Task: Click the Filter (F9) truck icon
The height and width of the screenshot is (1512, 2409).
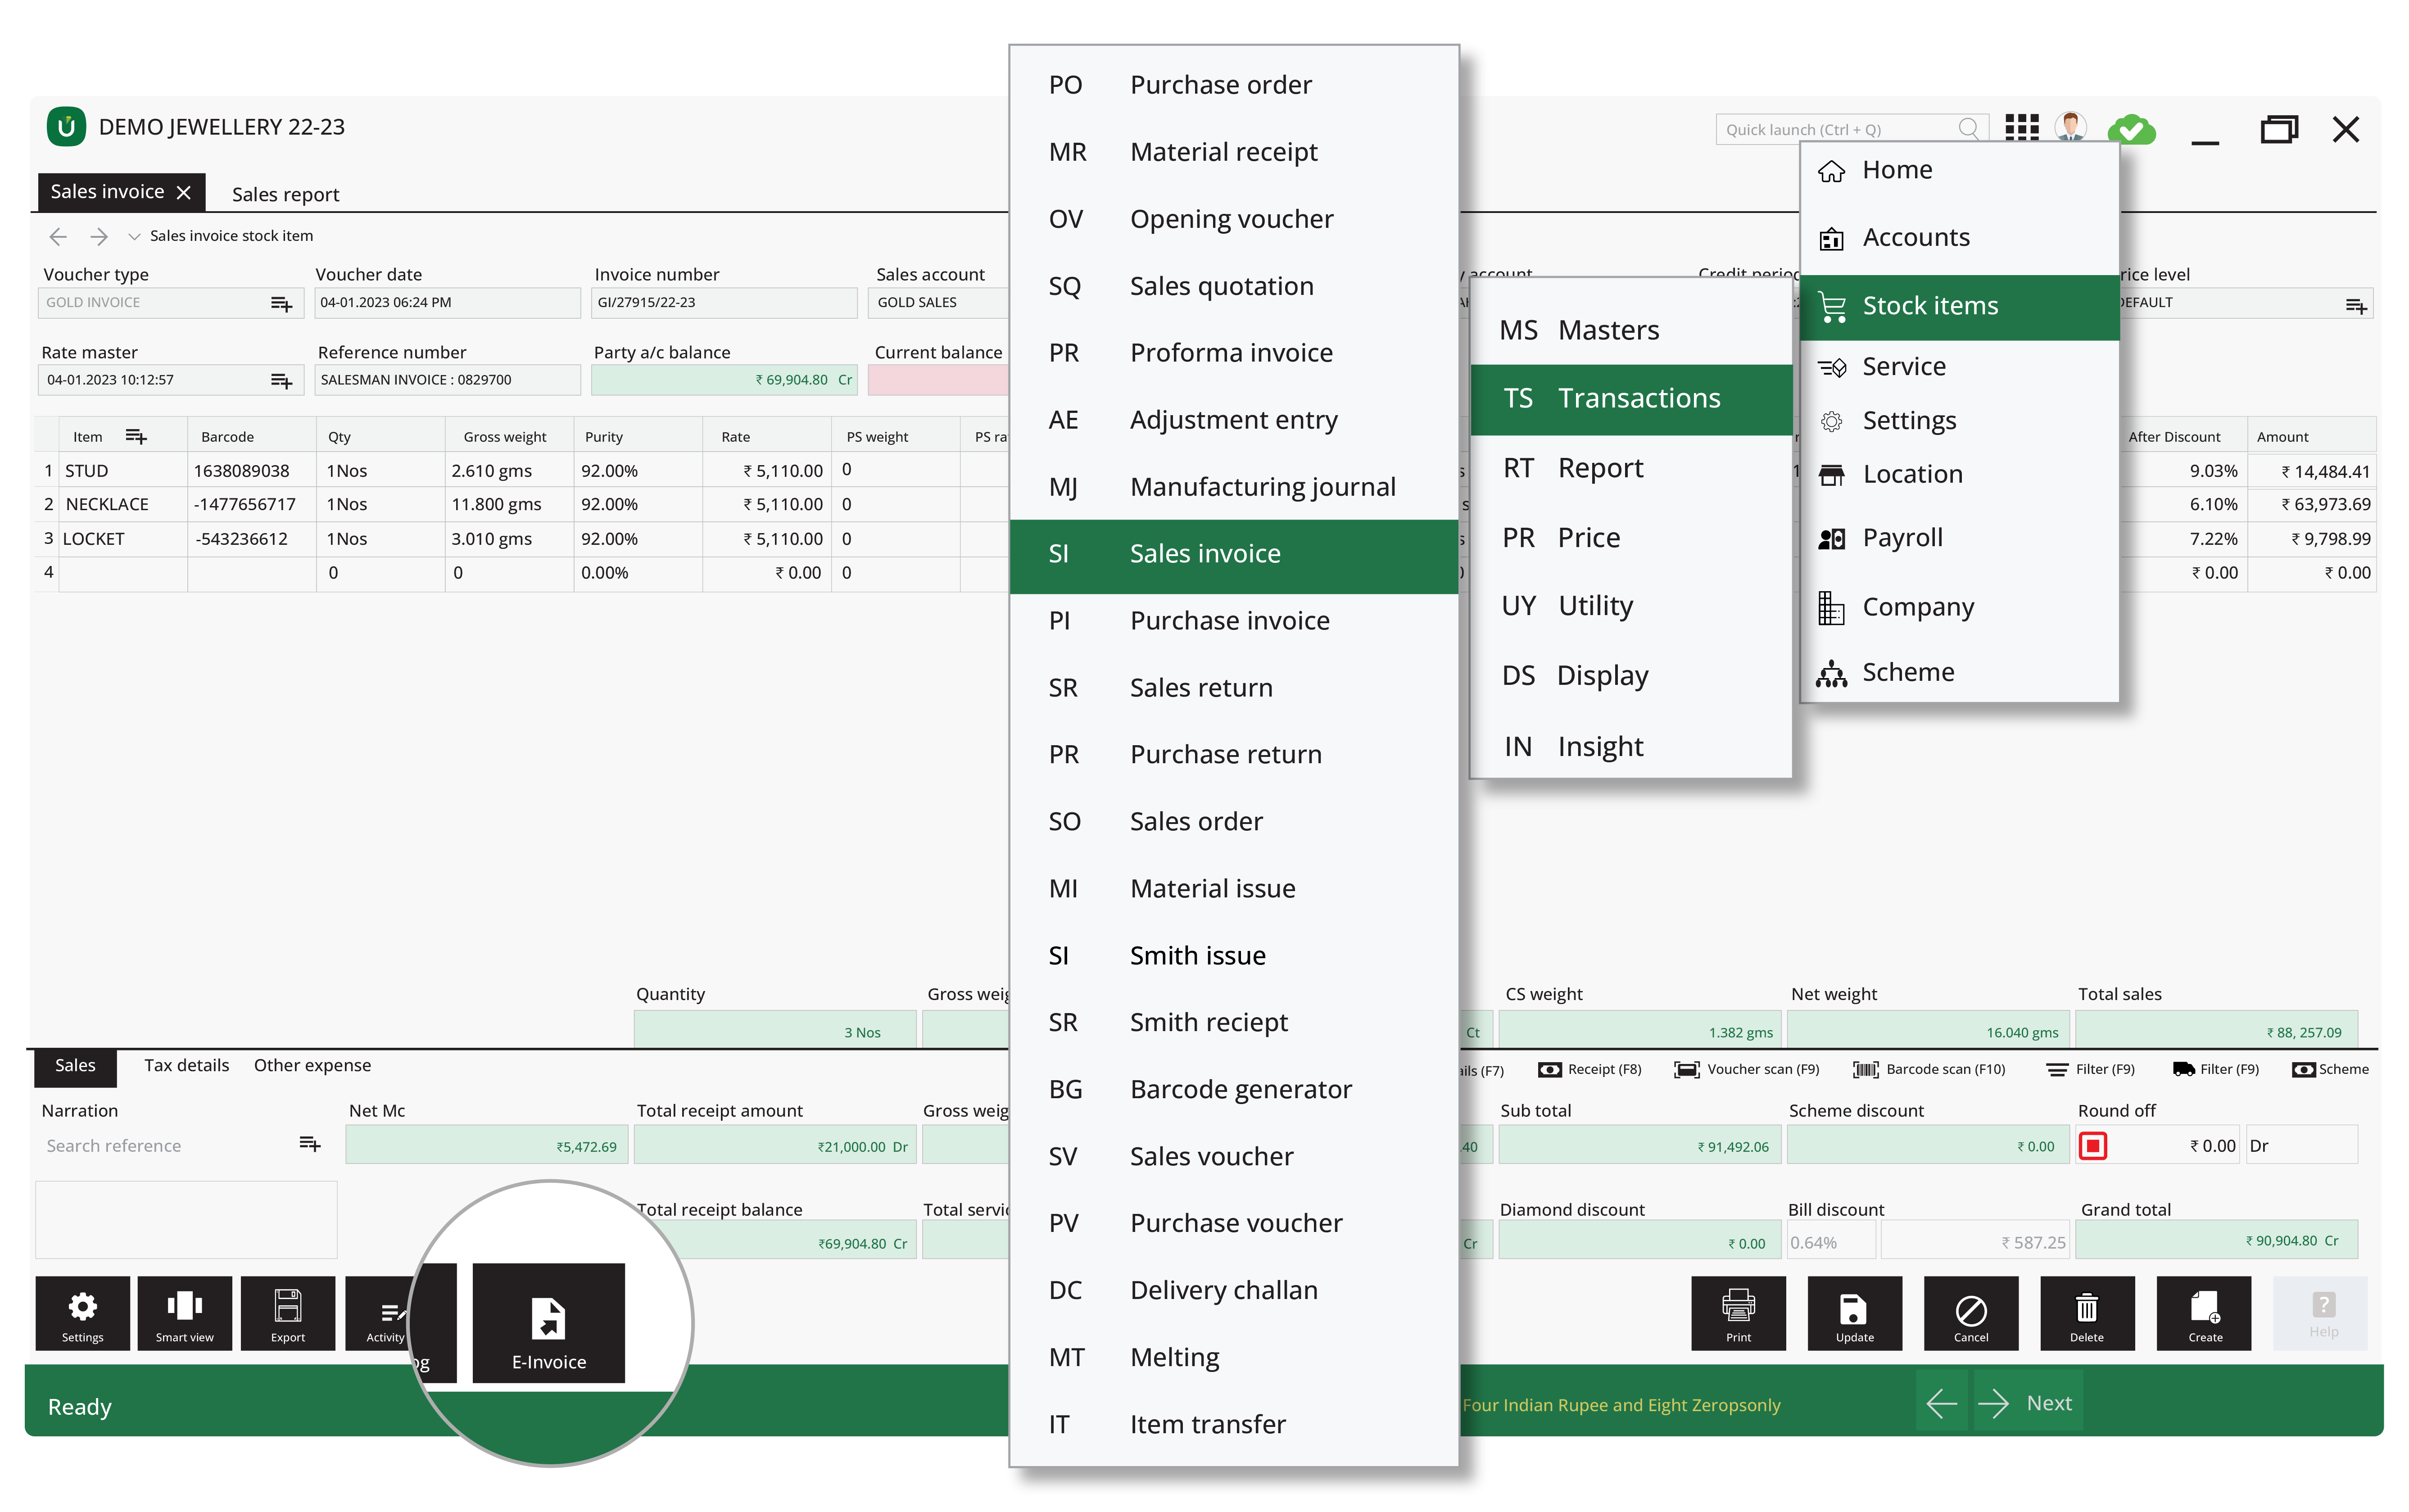Action: point(2183,1070)
